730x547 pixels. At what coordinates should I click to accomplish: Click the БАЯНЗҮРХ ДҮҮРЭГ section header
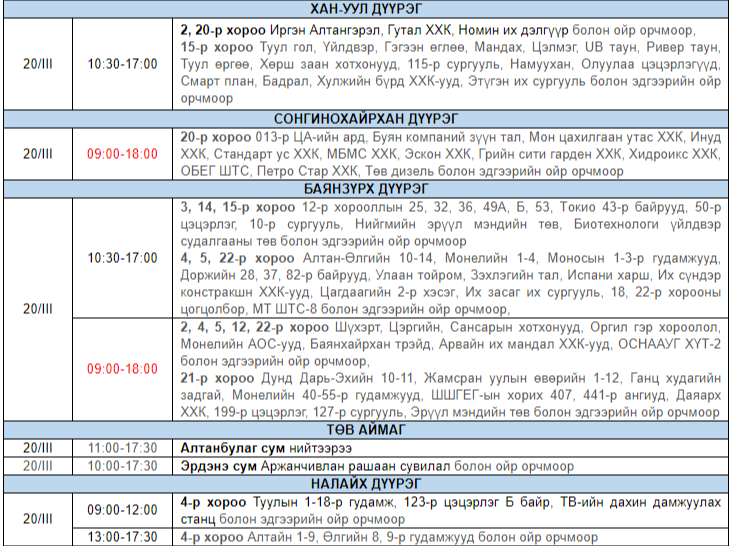[364, 188]
